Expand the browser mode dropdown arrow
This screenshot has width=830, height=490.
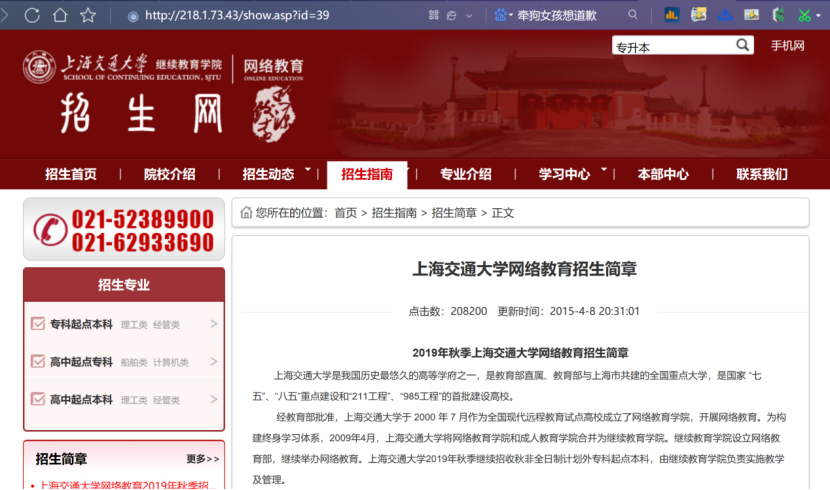point(469,16)
